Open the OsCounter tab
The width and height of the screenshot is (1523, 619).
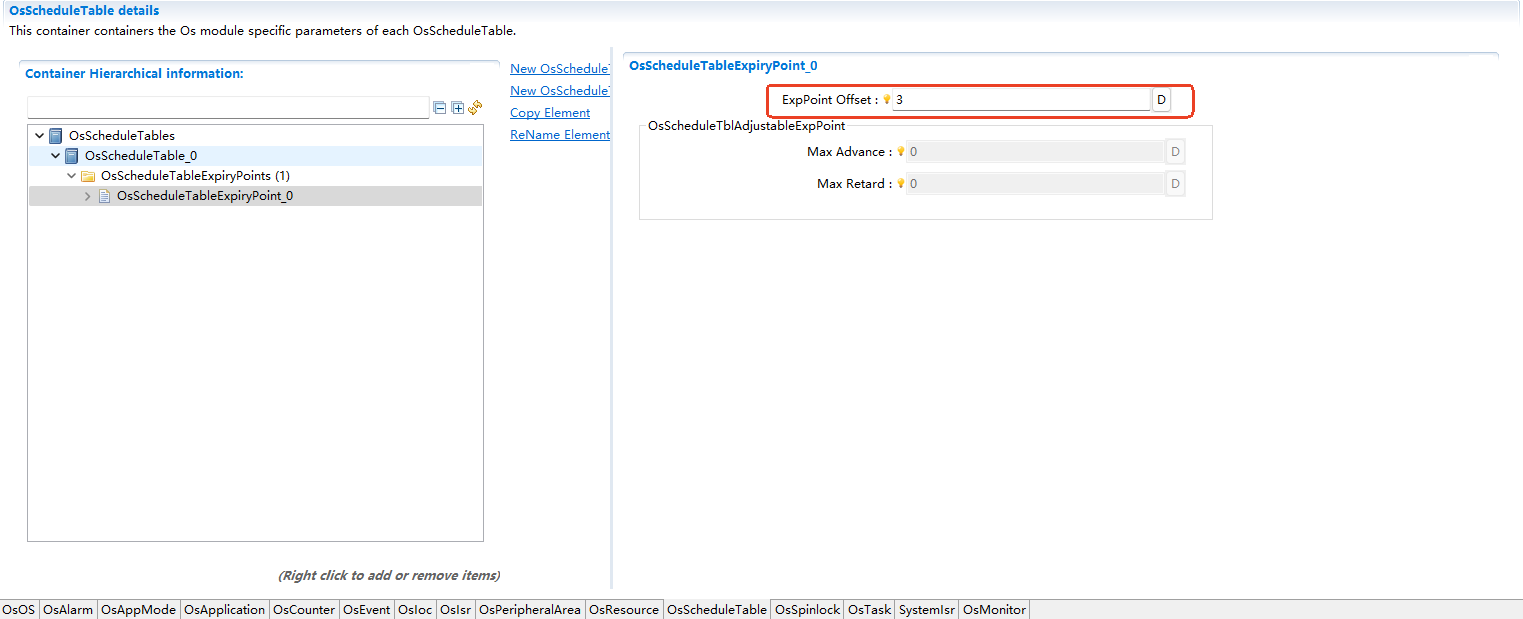pyautogui.click(x=303, y=609)
